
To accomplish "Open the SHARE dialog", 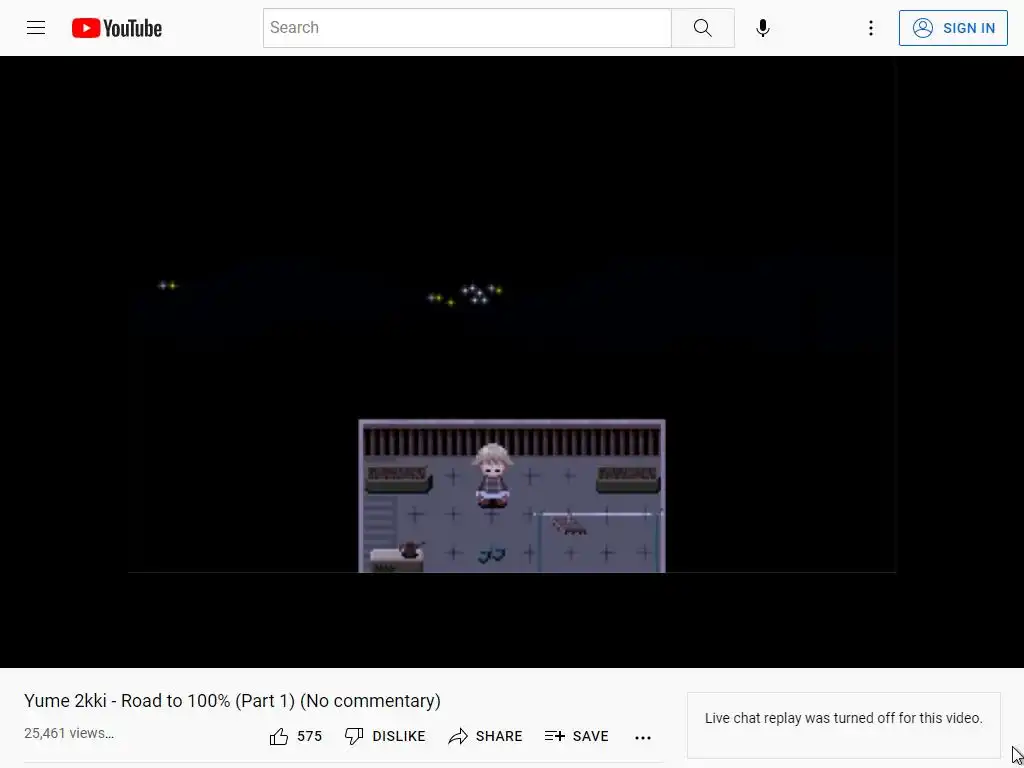I will (x=485, y=737).
